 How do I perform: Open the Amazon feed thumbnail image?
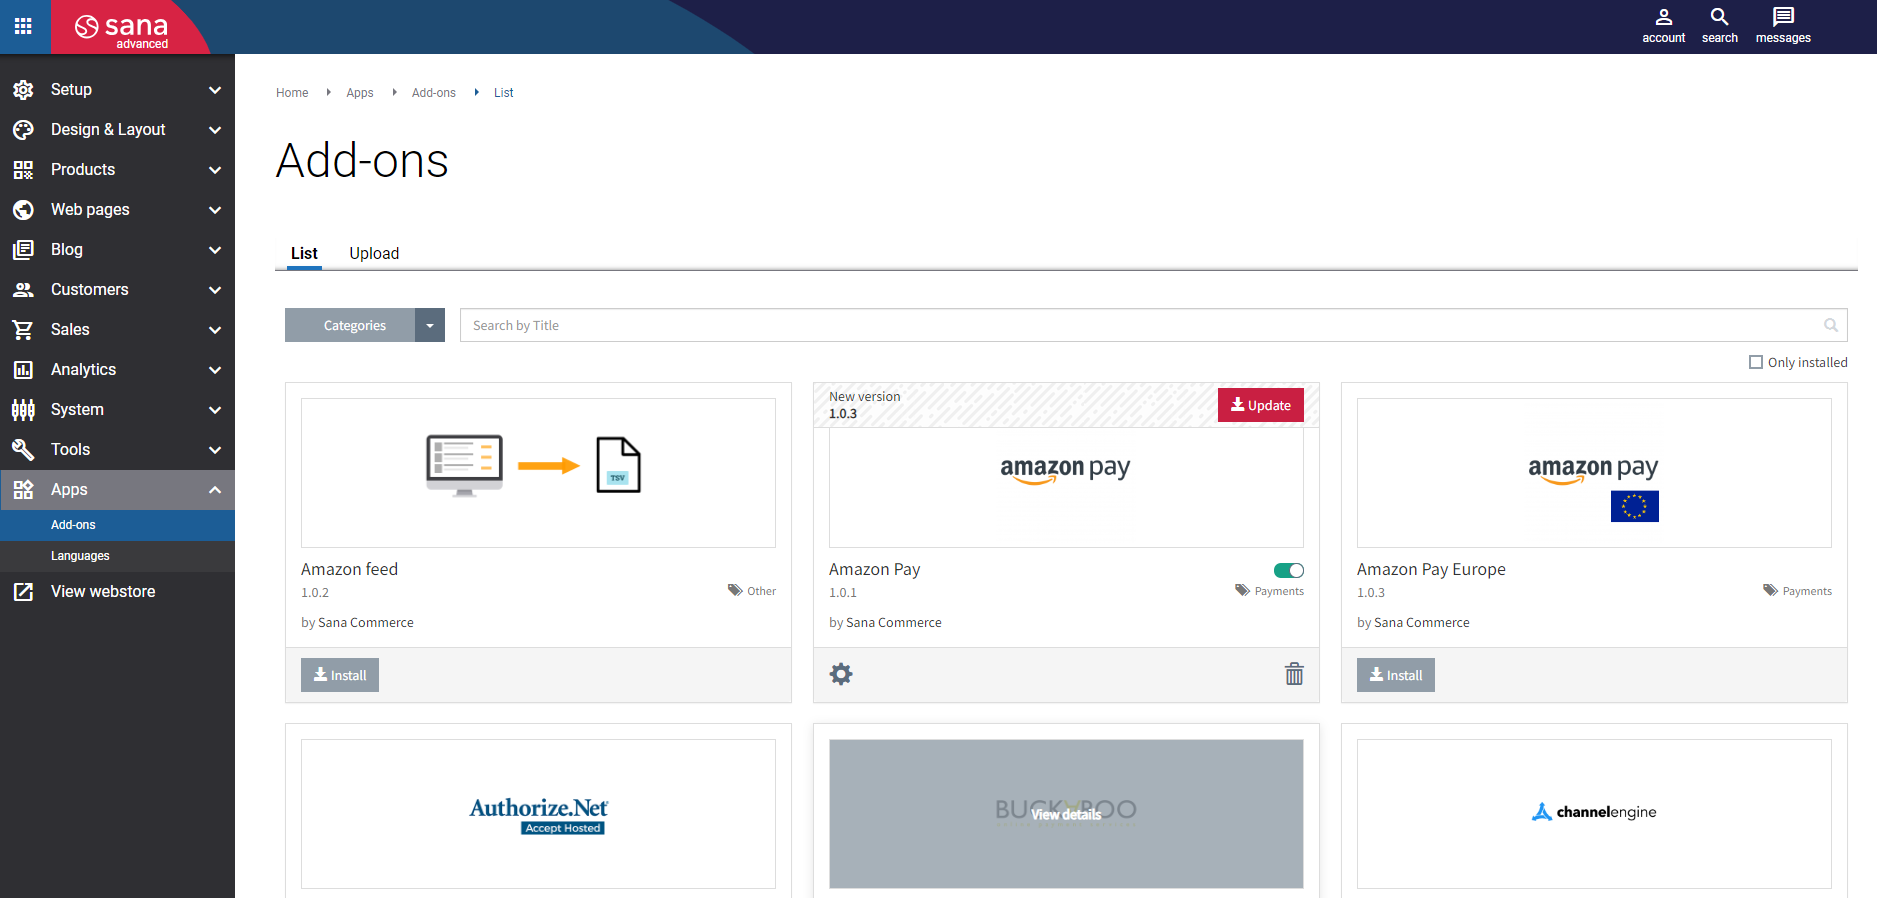[x=538, y=473]
